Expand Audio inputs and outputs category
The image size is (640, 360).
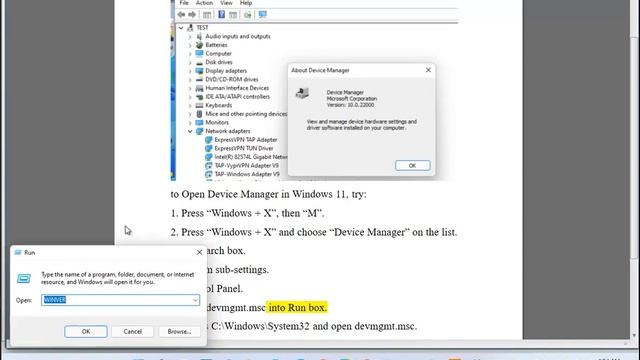pyautogui.click(x=190, y=36)
